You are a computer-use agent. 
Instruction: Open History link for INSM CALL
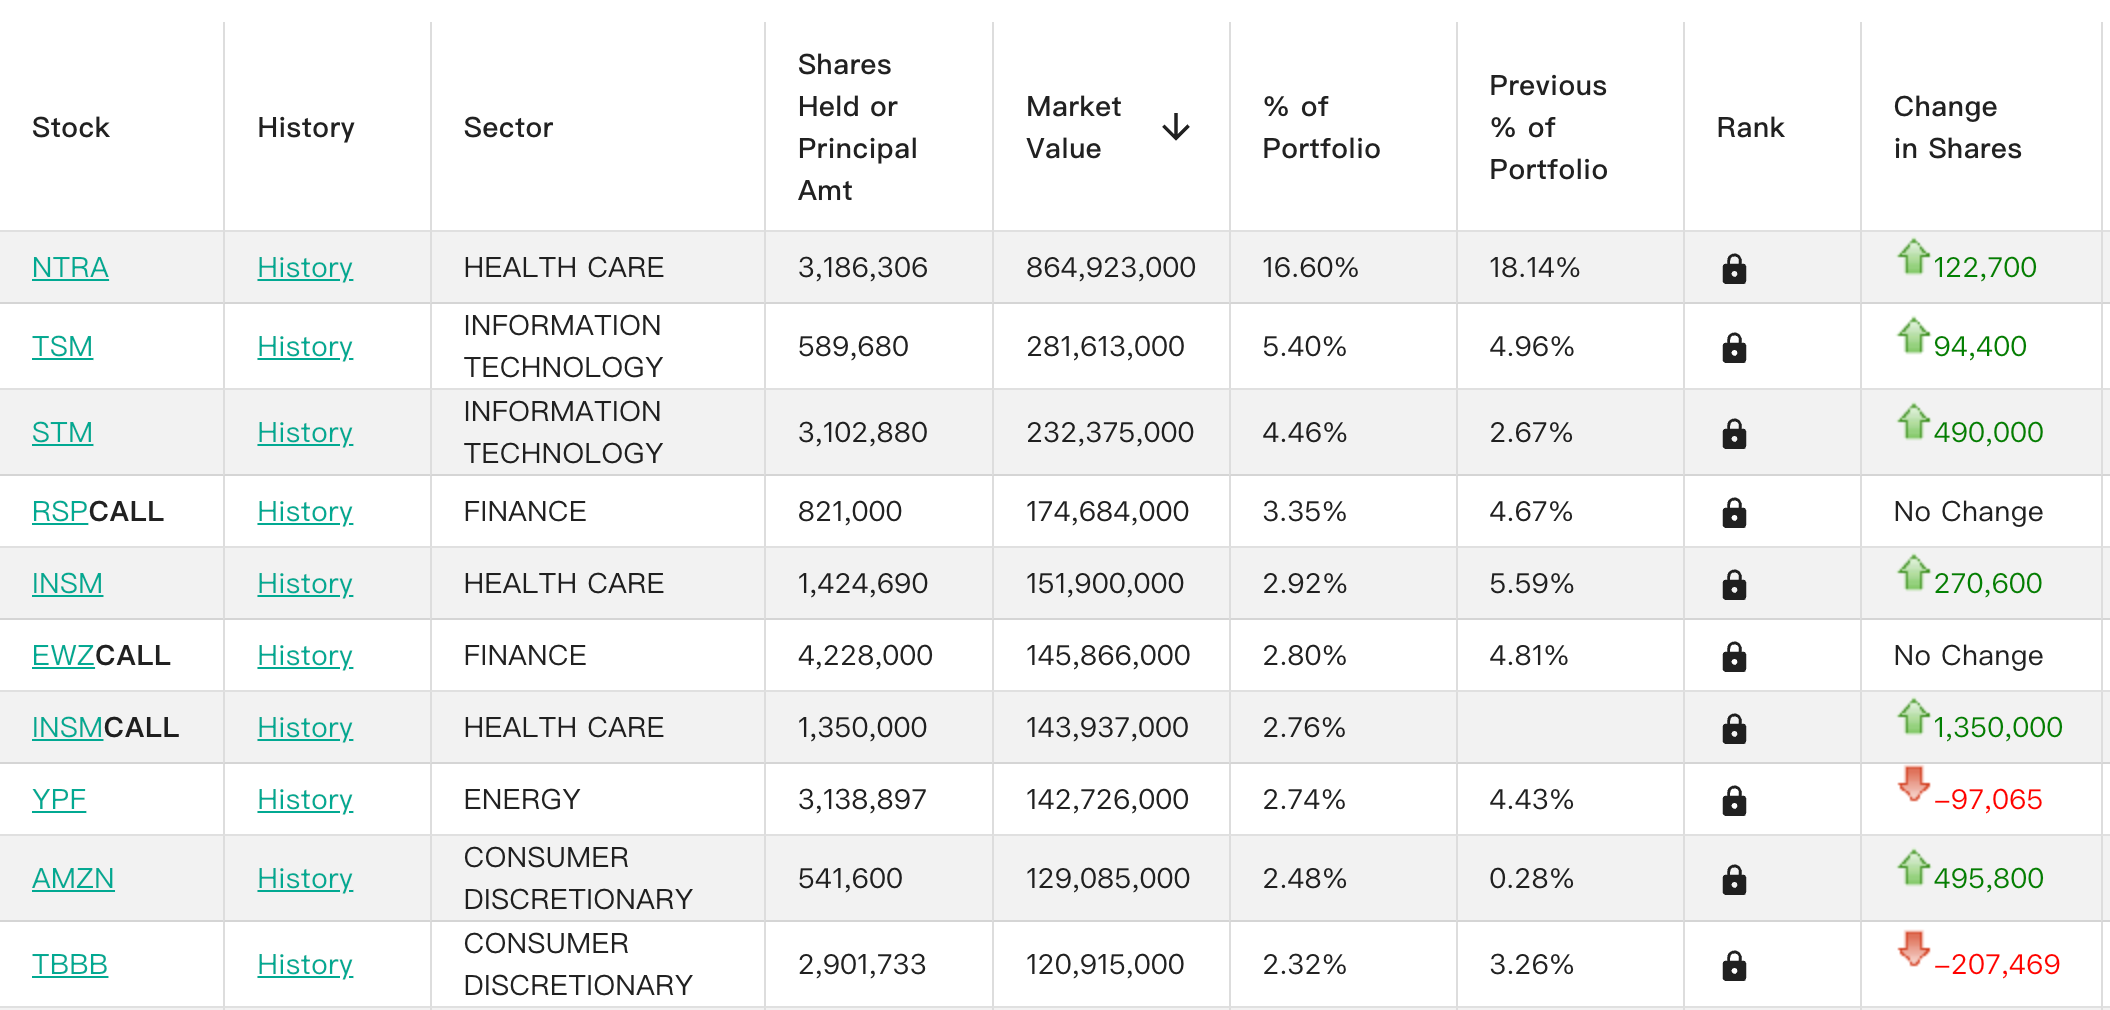(305, 727)
